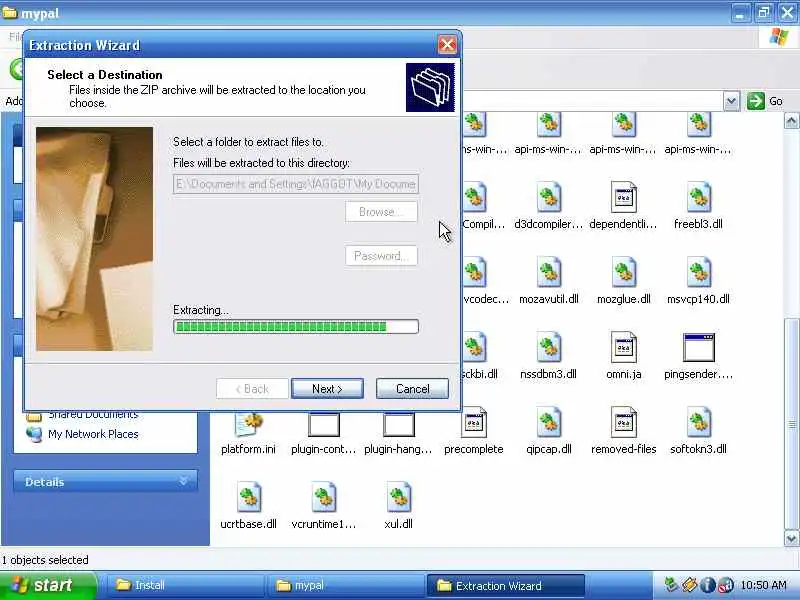Image resolution: width=800 pixels, height=600 pixels.
Task: Select the pingsender... application icon
Action: pyautogui.click(x=698, y=347)
